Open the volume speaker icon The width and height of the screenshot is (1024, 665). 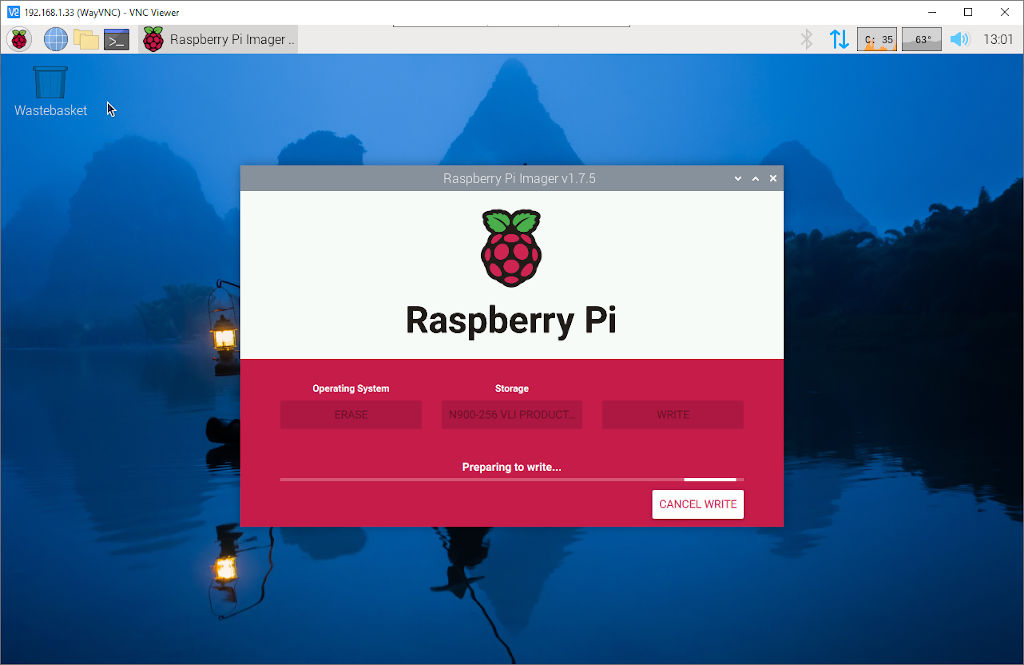959,39
